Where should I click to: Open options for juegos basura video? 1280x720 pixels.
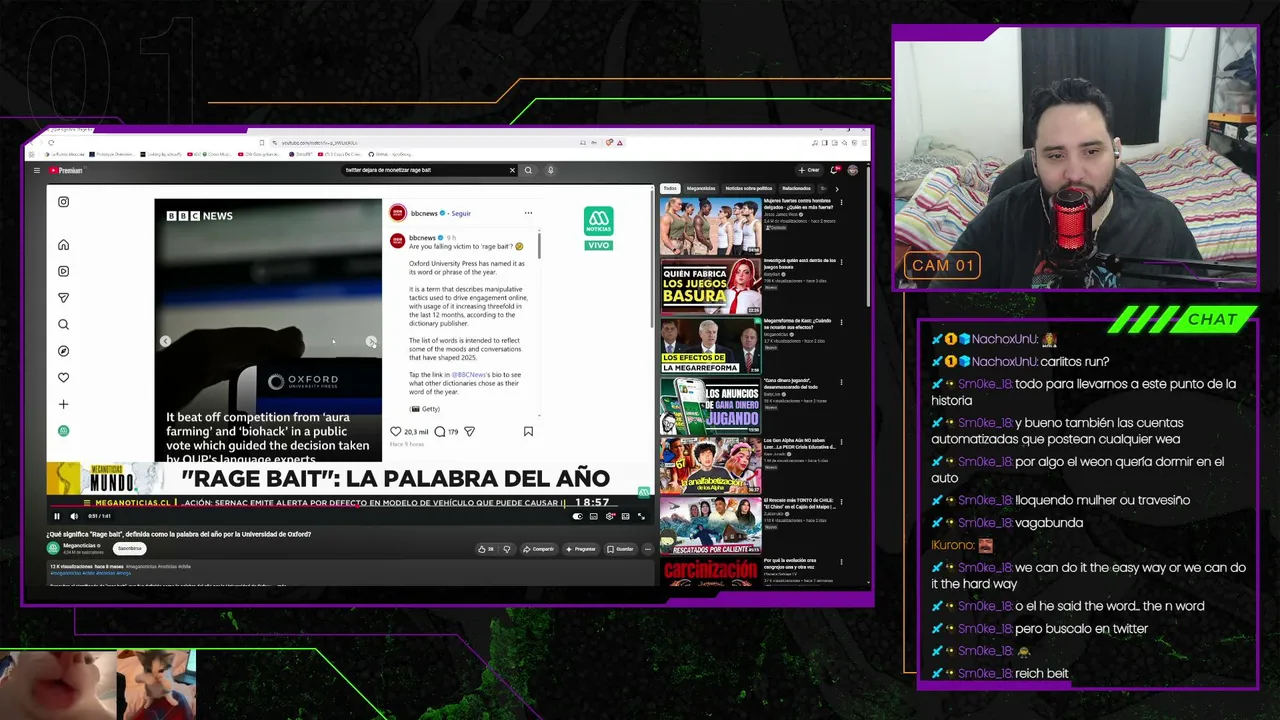tap(841, 263)
